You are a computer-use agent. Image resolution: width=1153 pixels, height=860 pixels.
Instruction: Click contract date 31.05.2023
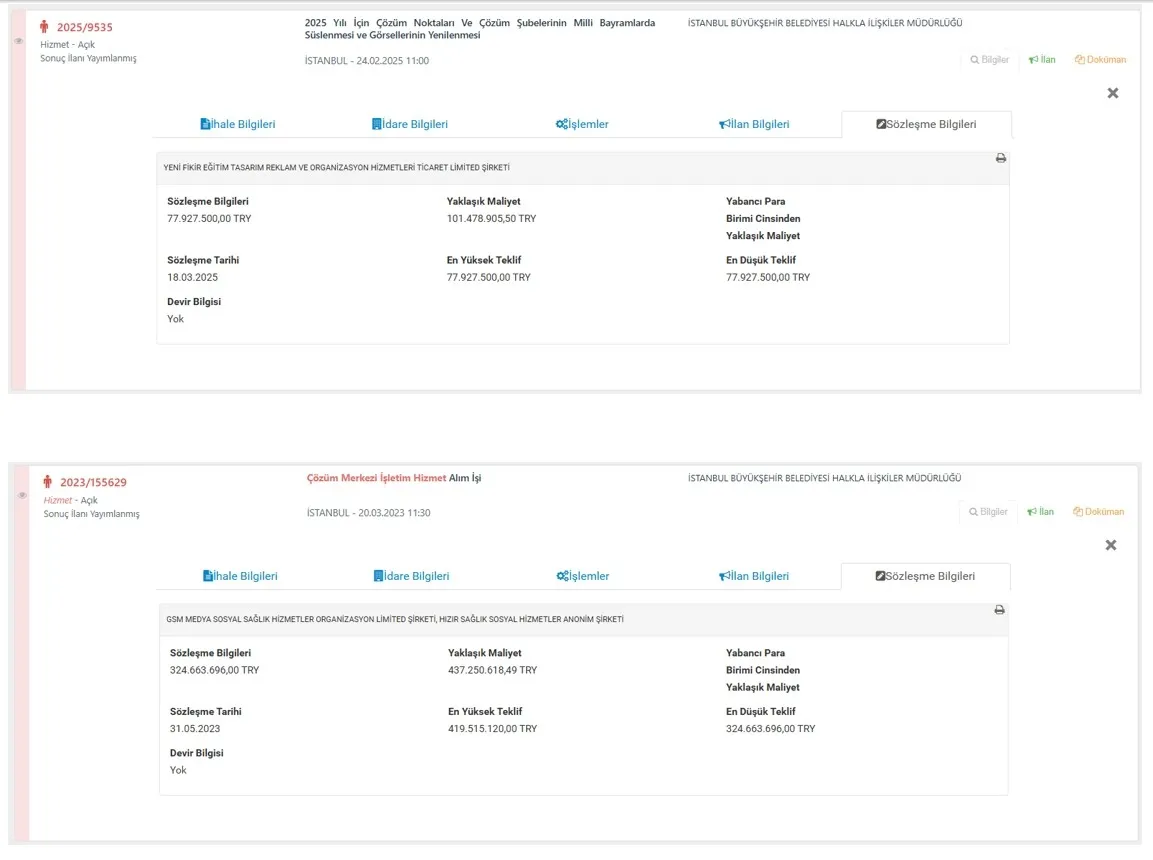[195, 728]
